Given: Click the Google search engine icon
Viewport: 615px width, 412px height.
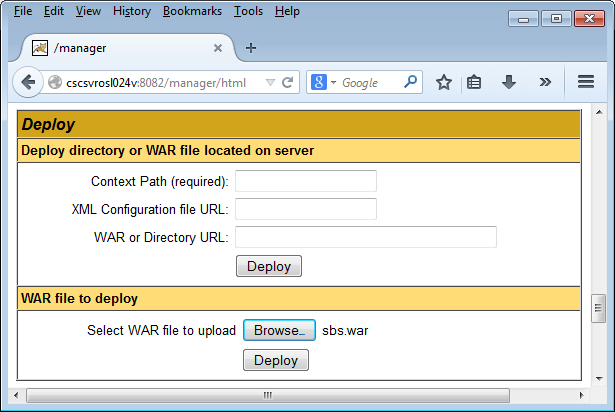Looking at the screenshot, I should coord(319,83).
